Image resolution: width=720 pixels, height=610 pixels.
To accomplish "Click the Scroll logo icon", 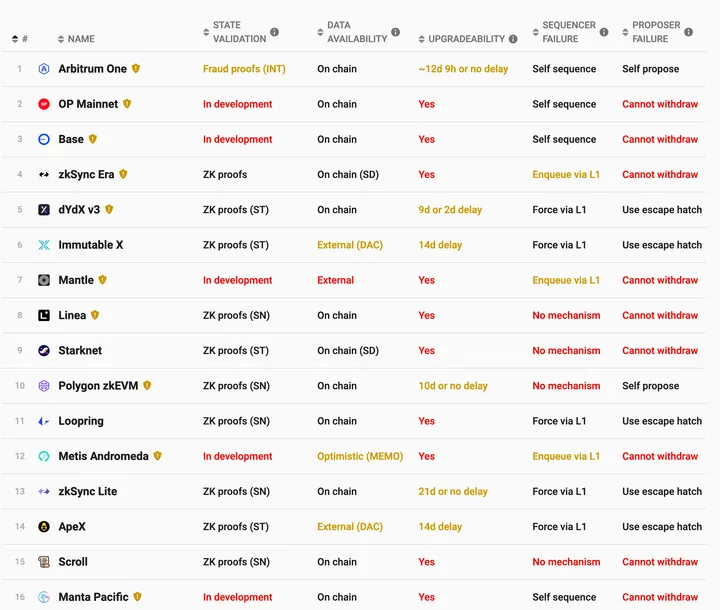I will point(44,562).
